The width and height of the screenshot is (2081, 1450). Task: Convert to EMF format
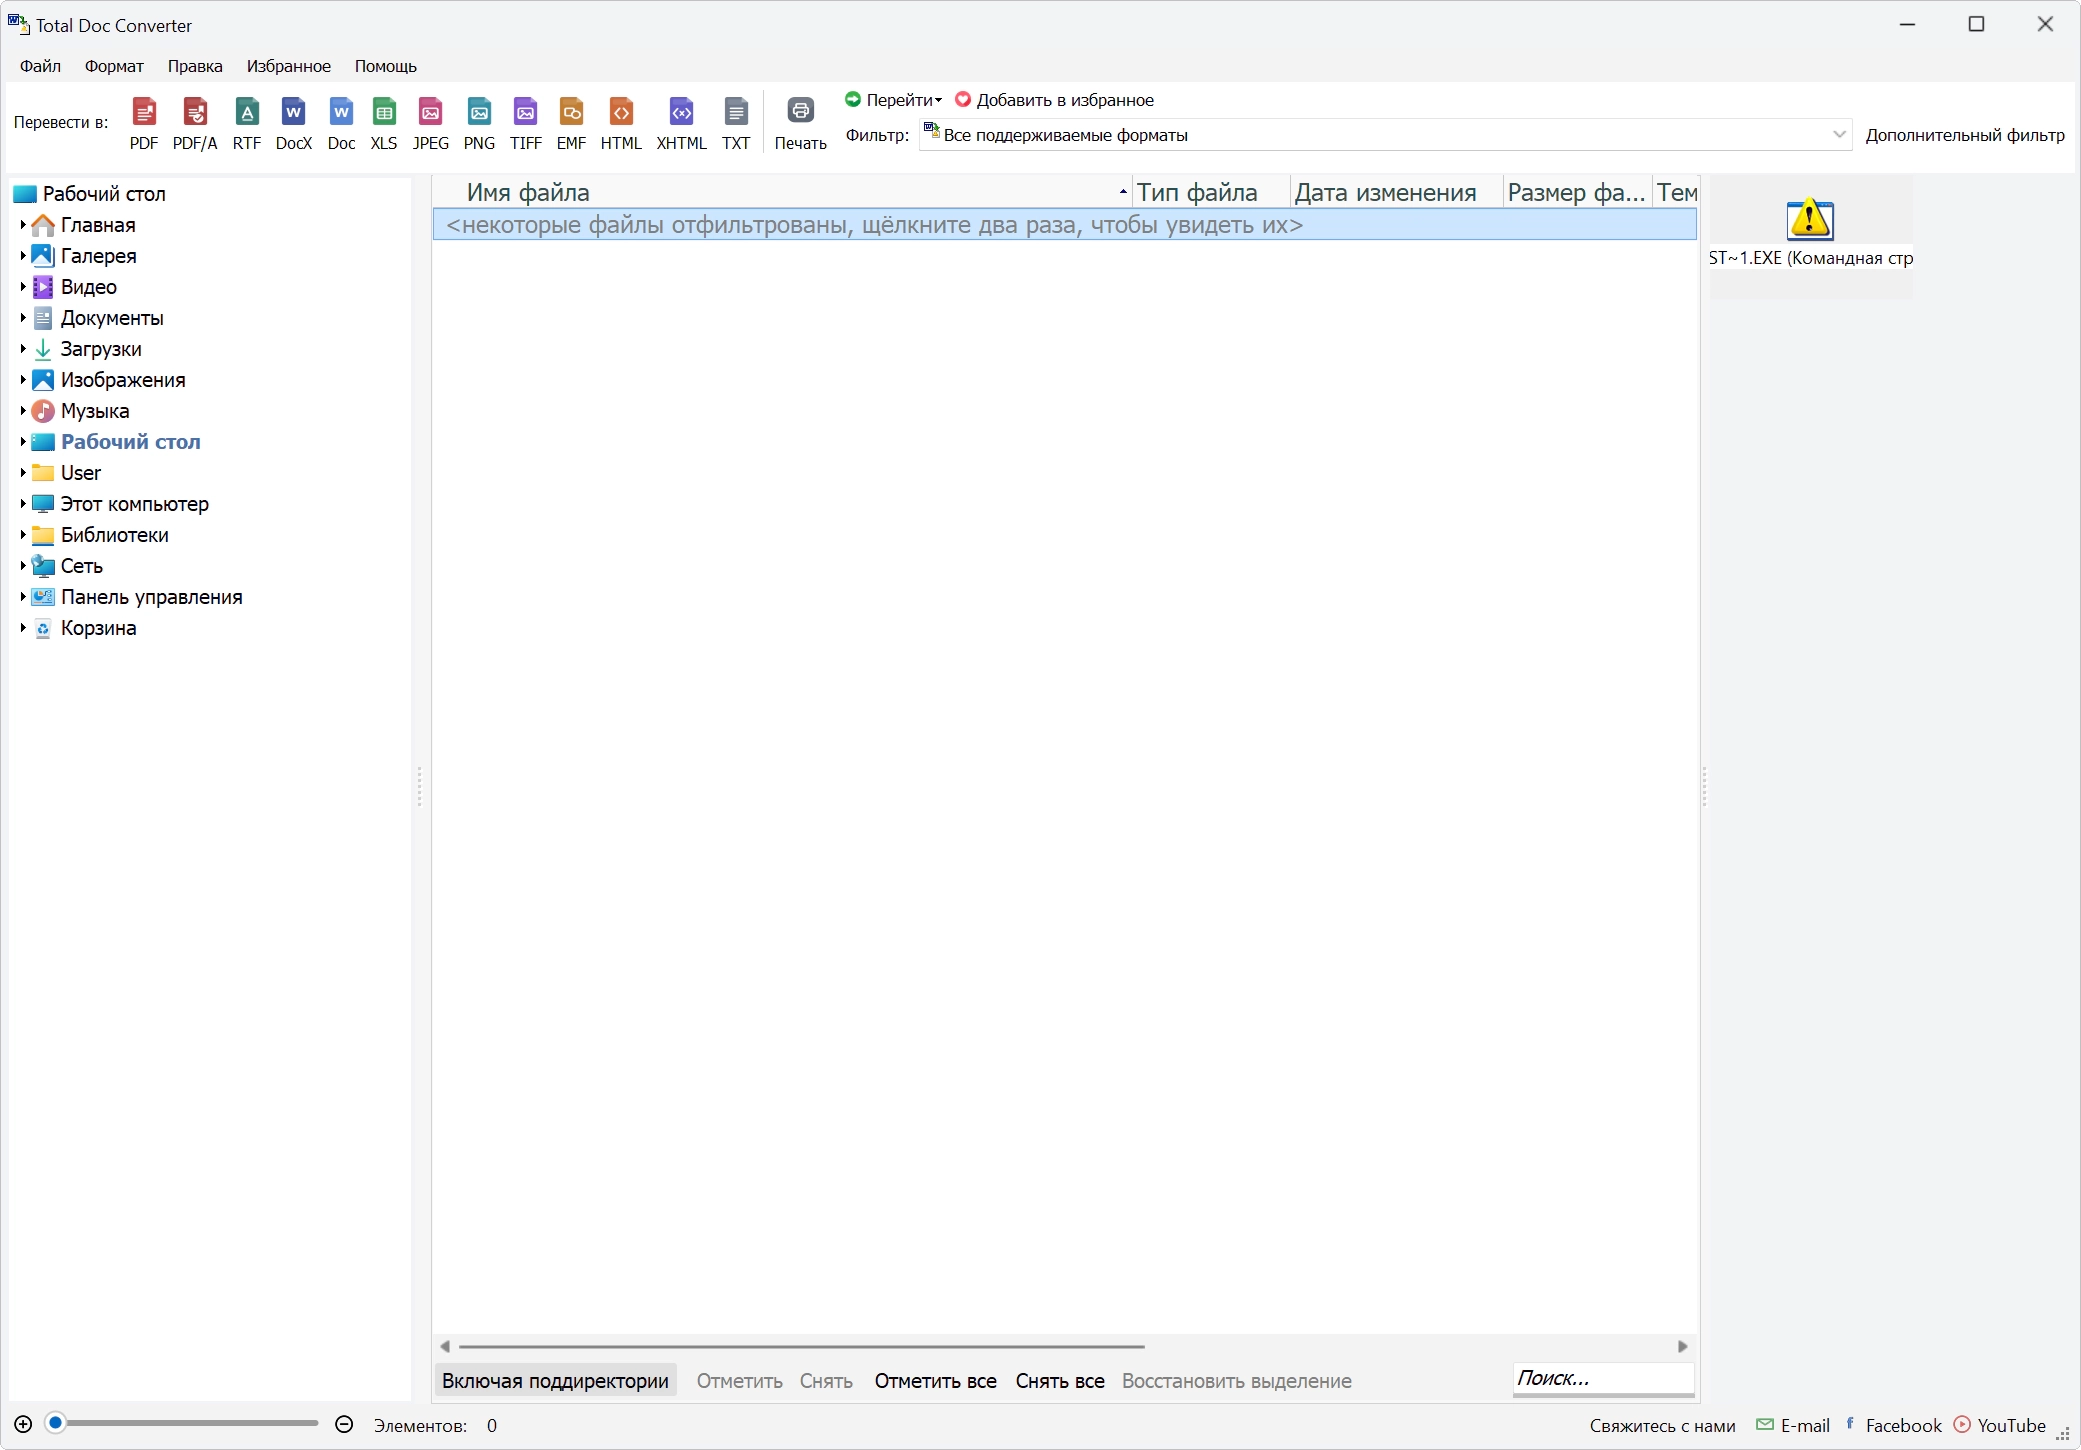tap(572, 123)
